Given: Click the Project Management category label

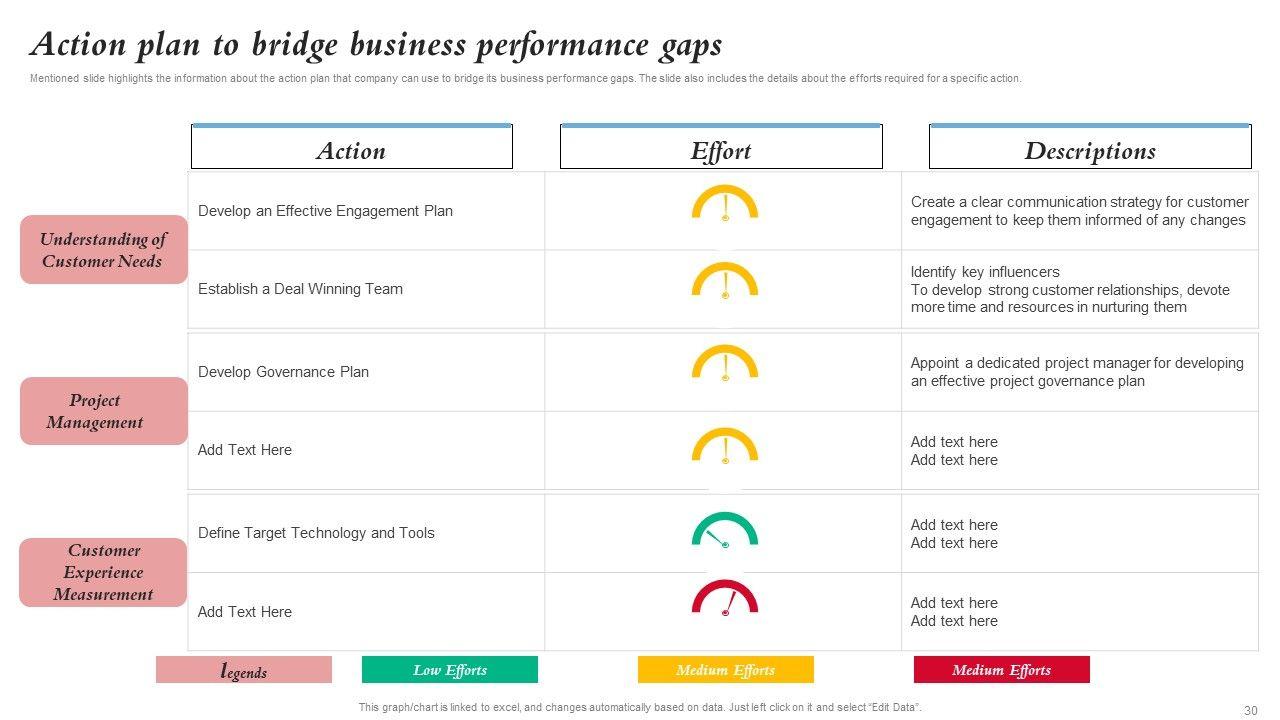Looking at the screenshot, I should pos(103,411).
